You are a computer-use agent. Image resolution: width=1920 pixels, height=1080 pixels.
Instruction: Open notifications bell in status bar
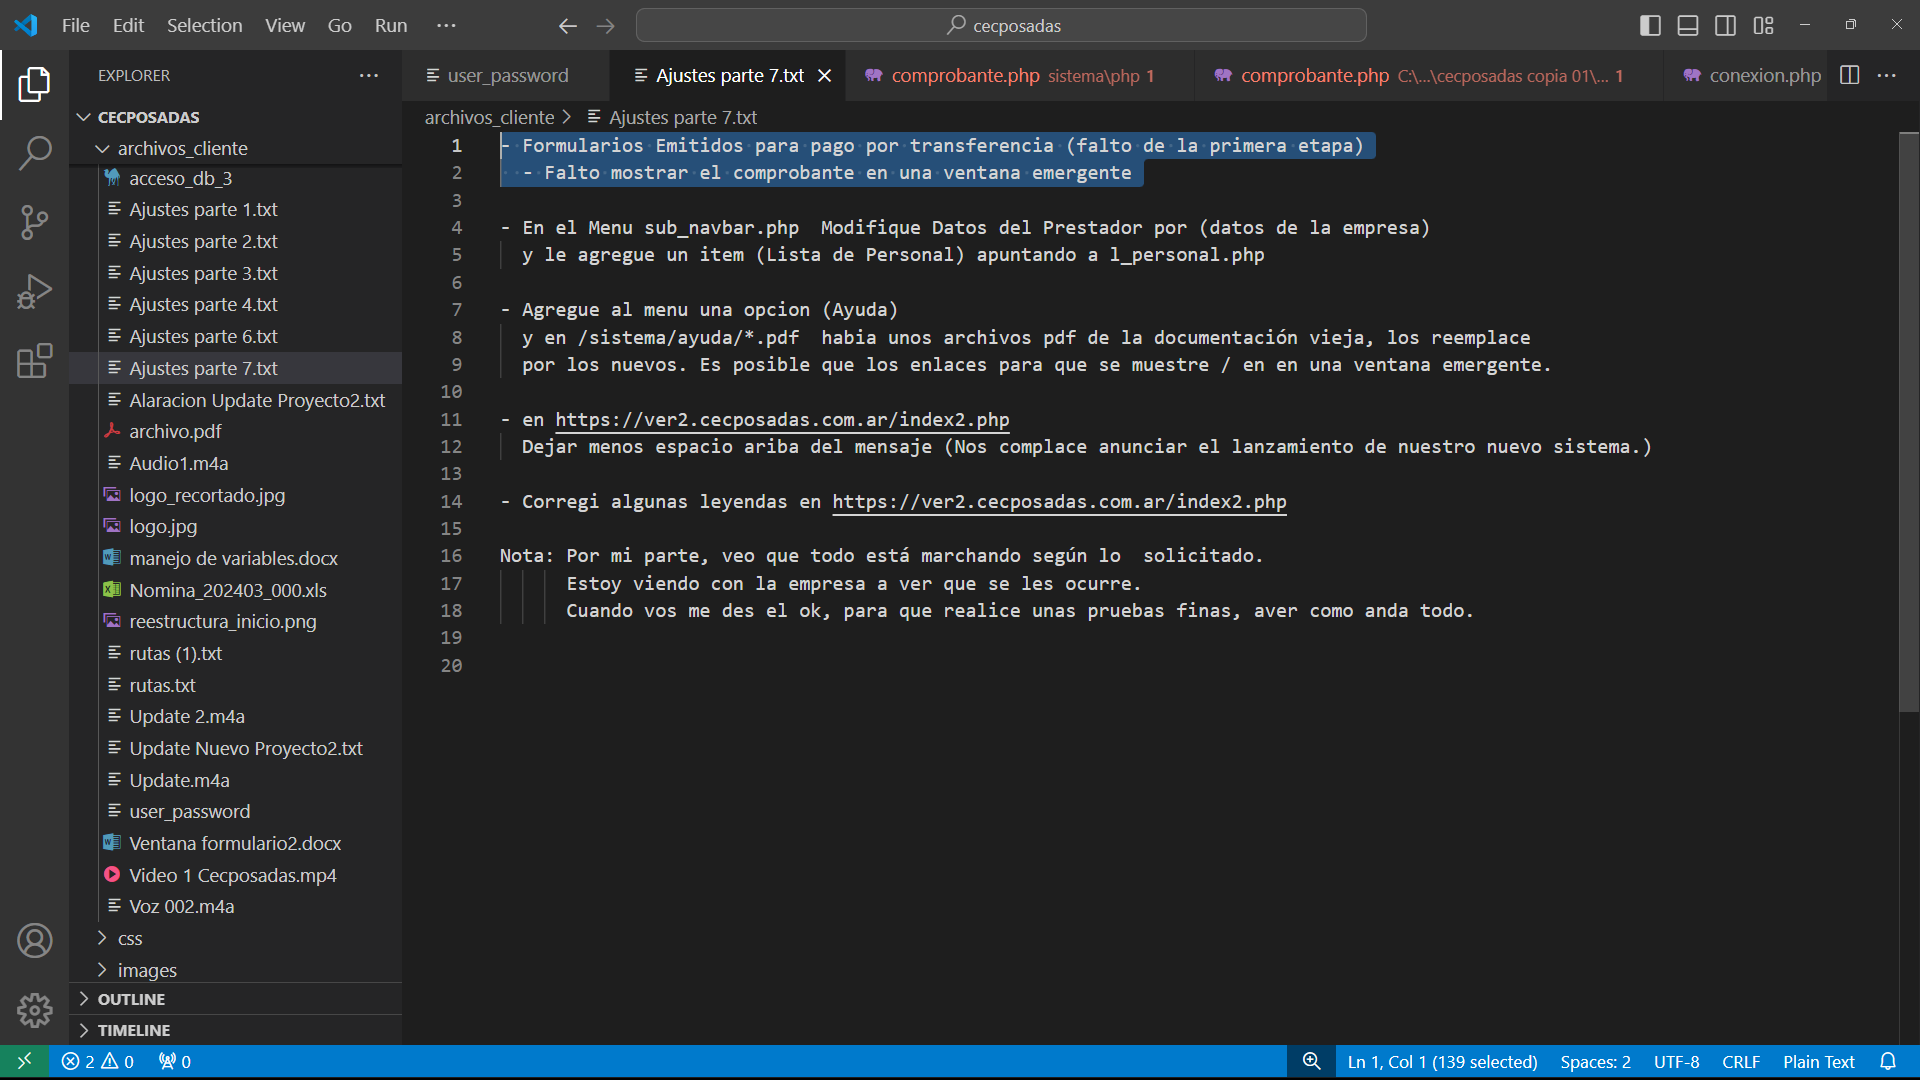[x=1888, y=1062]
